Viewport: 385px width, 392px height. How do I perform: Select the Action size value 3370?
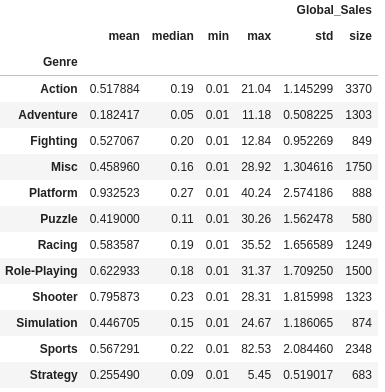click(x=358, y=89)
